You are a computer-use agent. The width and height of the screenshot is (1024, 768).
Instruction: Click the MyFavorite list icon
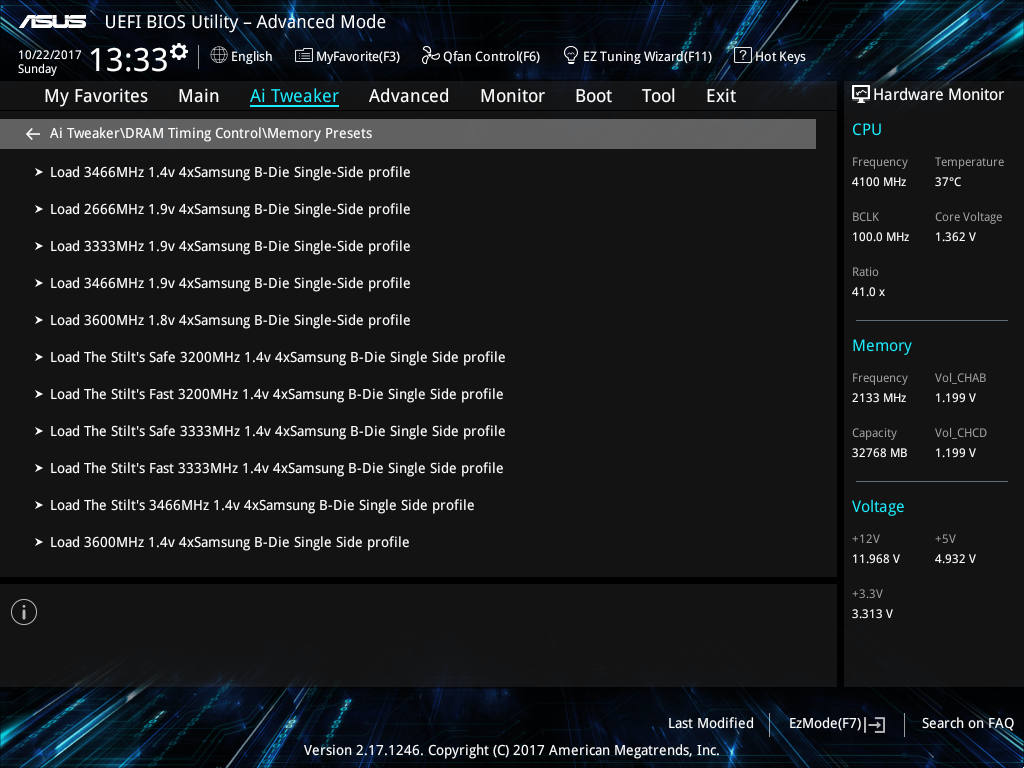coord(304,56)
